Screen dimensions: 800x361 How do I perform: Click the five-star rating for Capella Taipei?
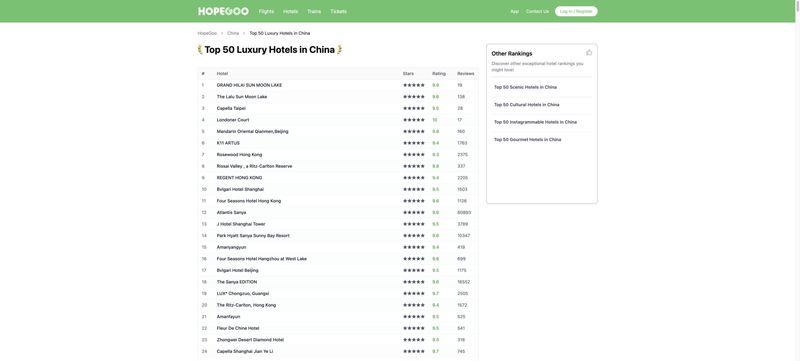(414, 108)
